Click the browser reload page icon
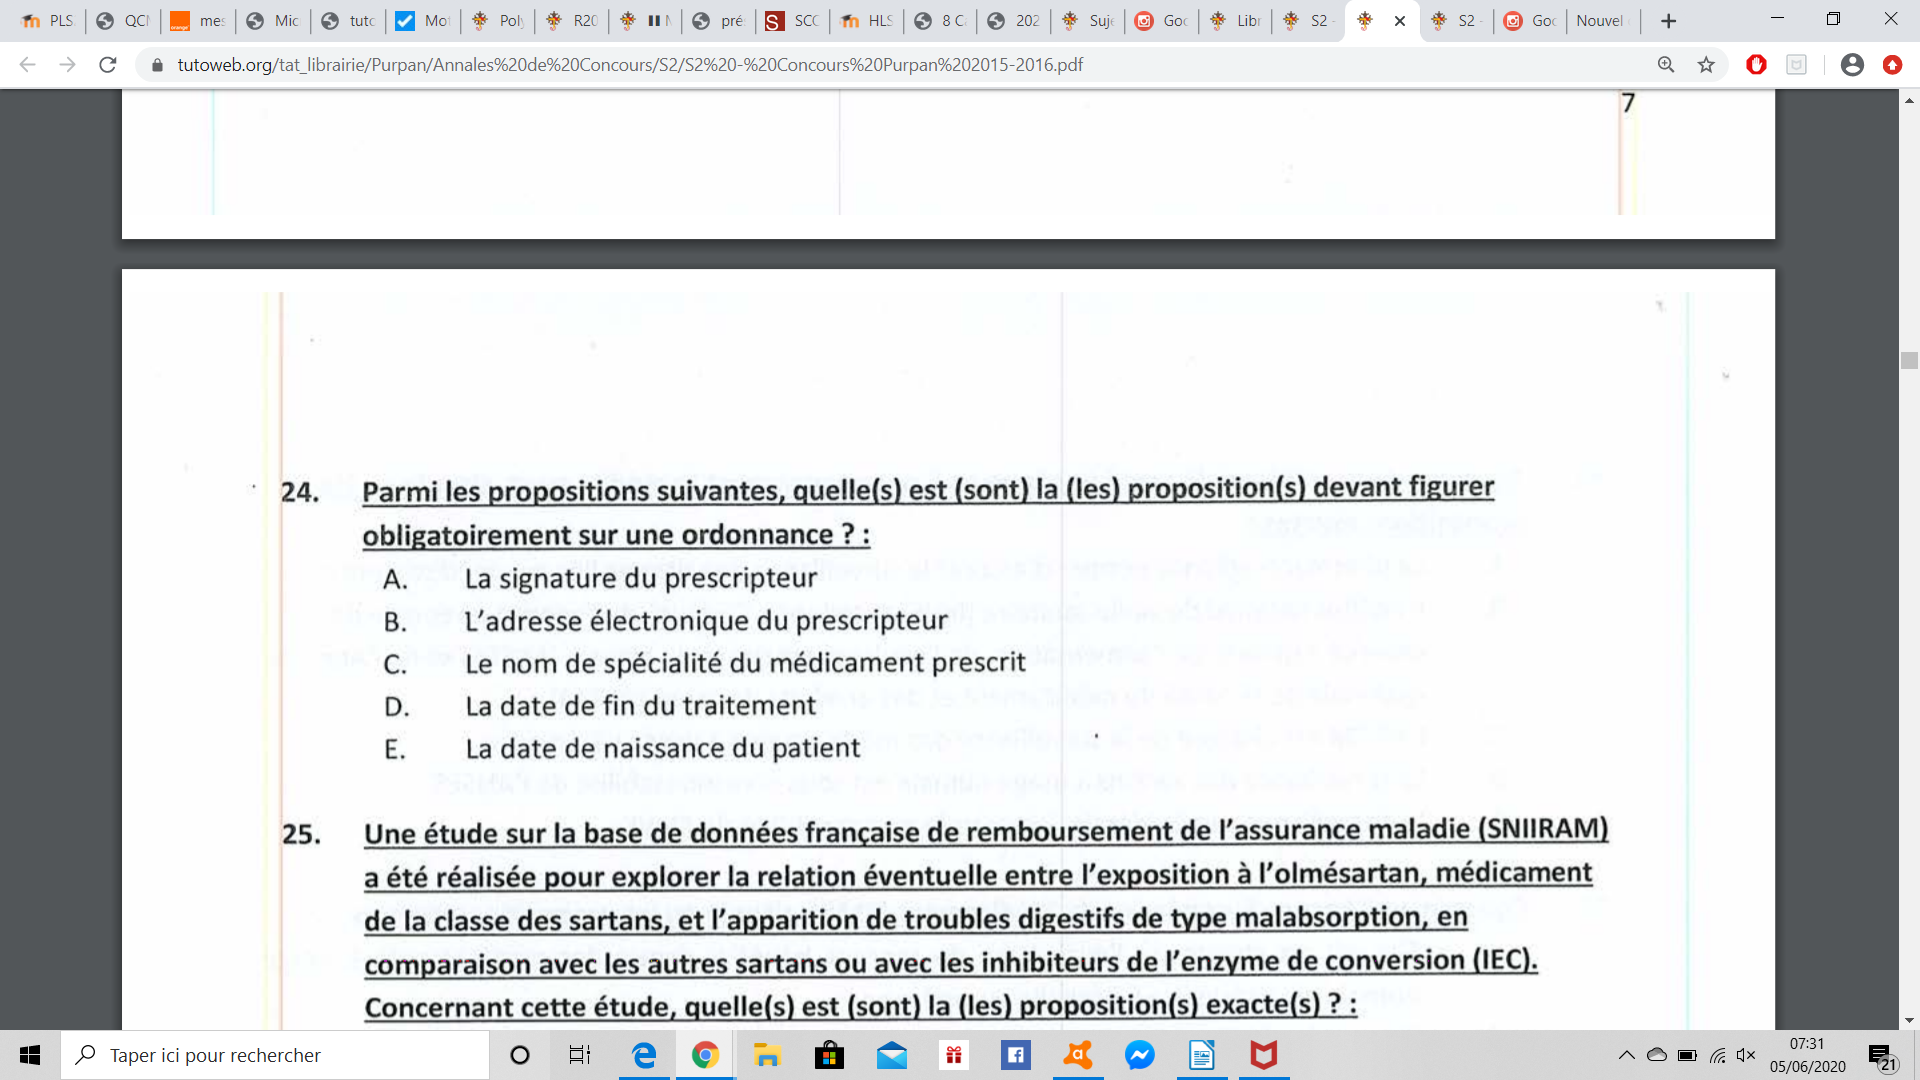The image size is (1920, 1080). (x=108, y=65)
